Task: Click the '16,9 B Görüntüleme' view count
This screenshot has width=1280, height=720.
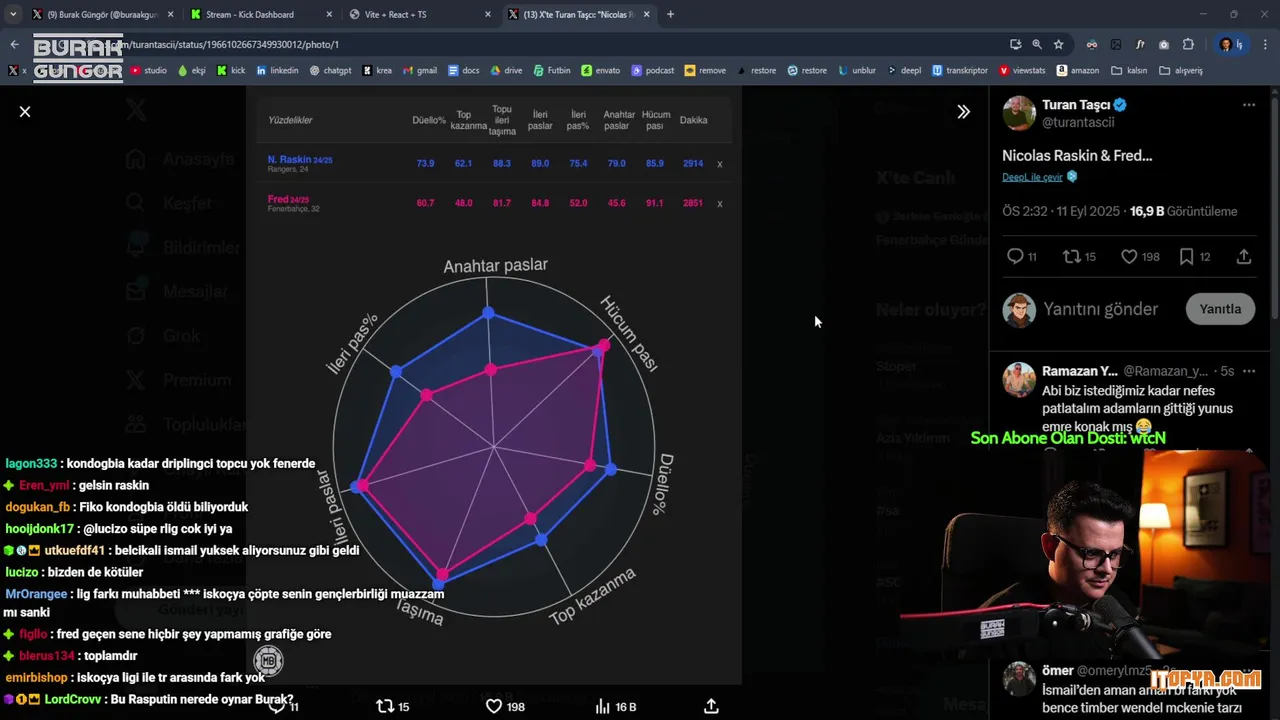Action: pos(1183,211)
